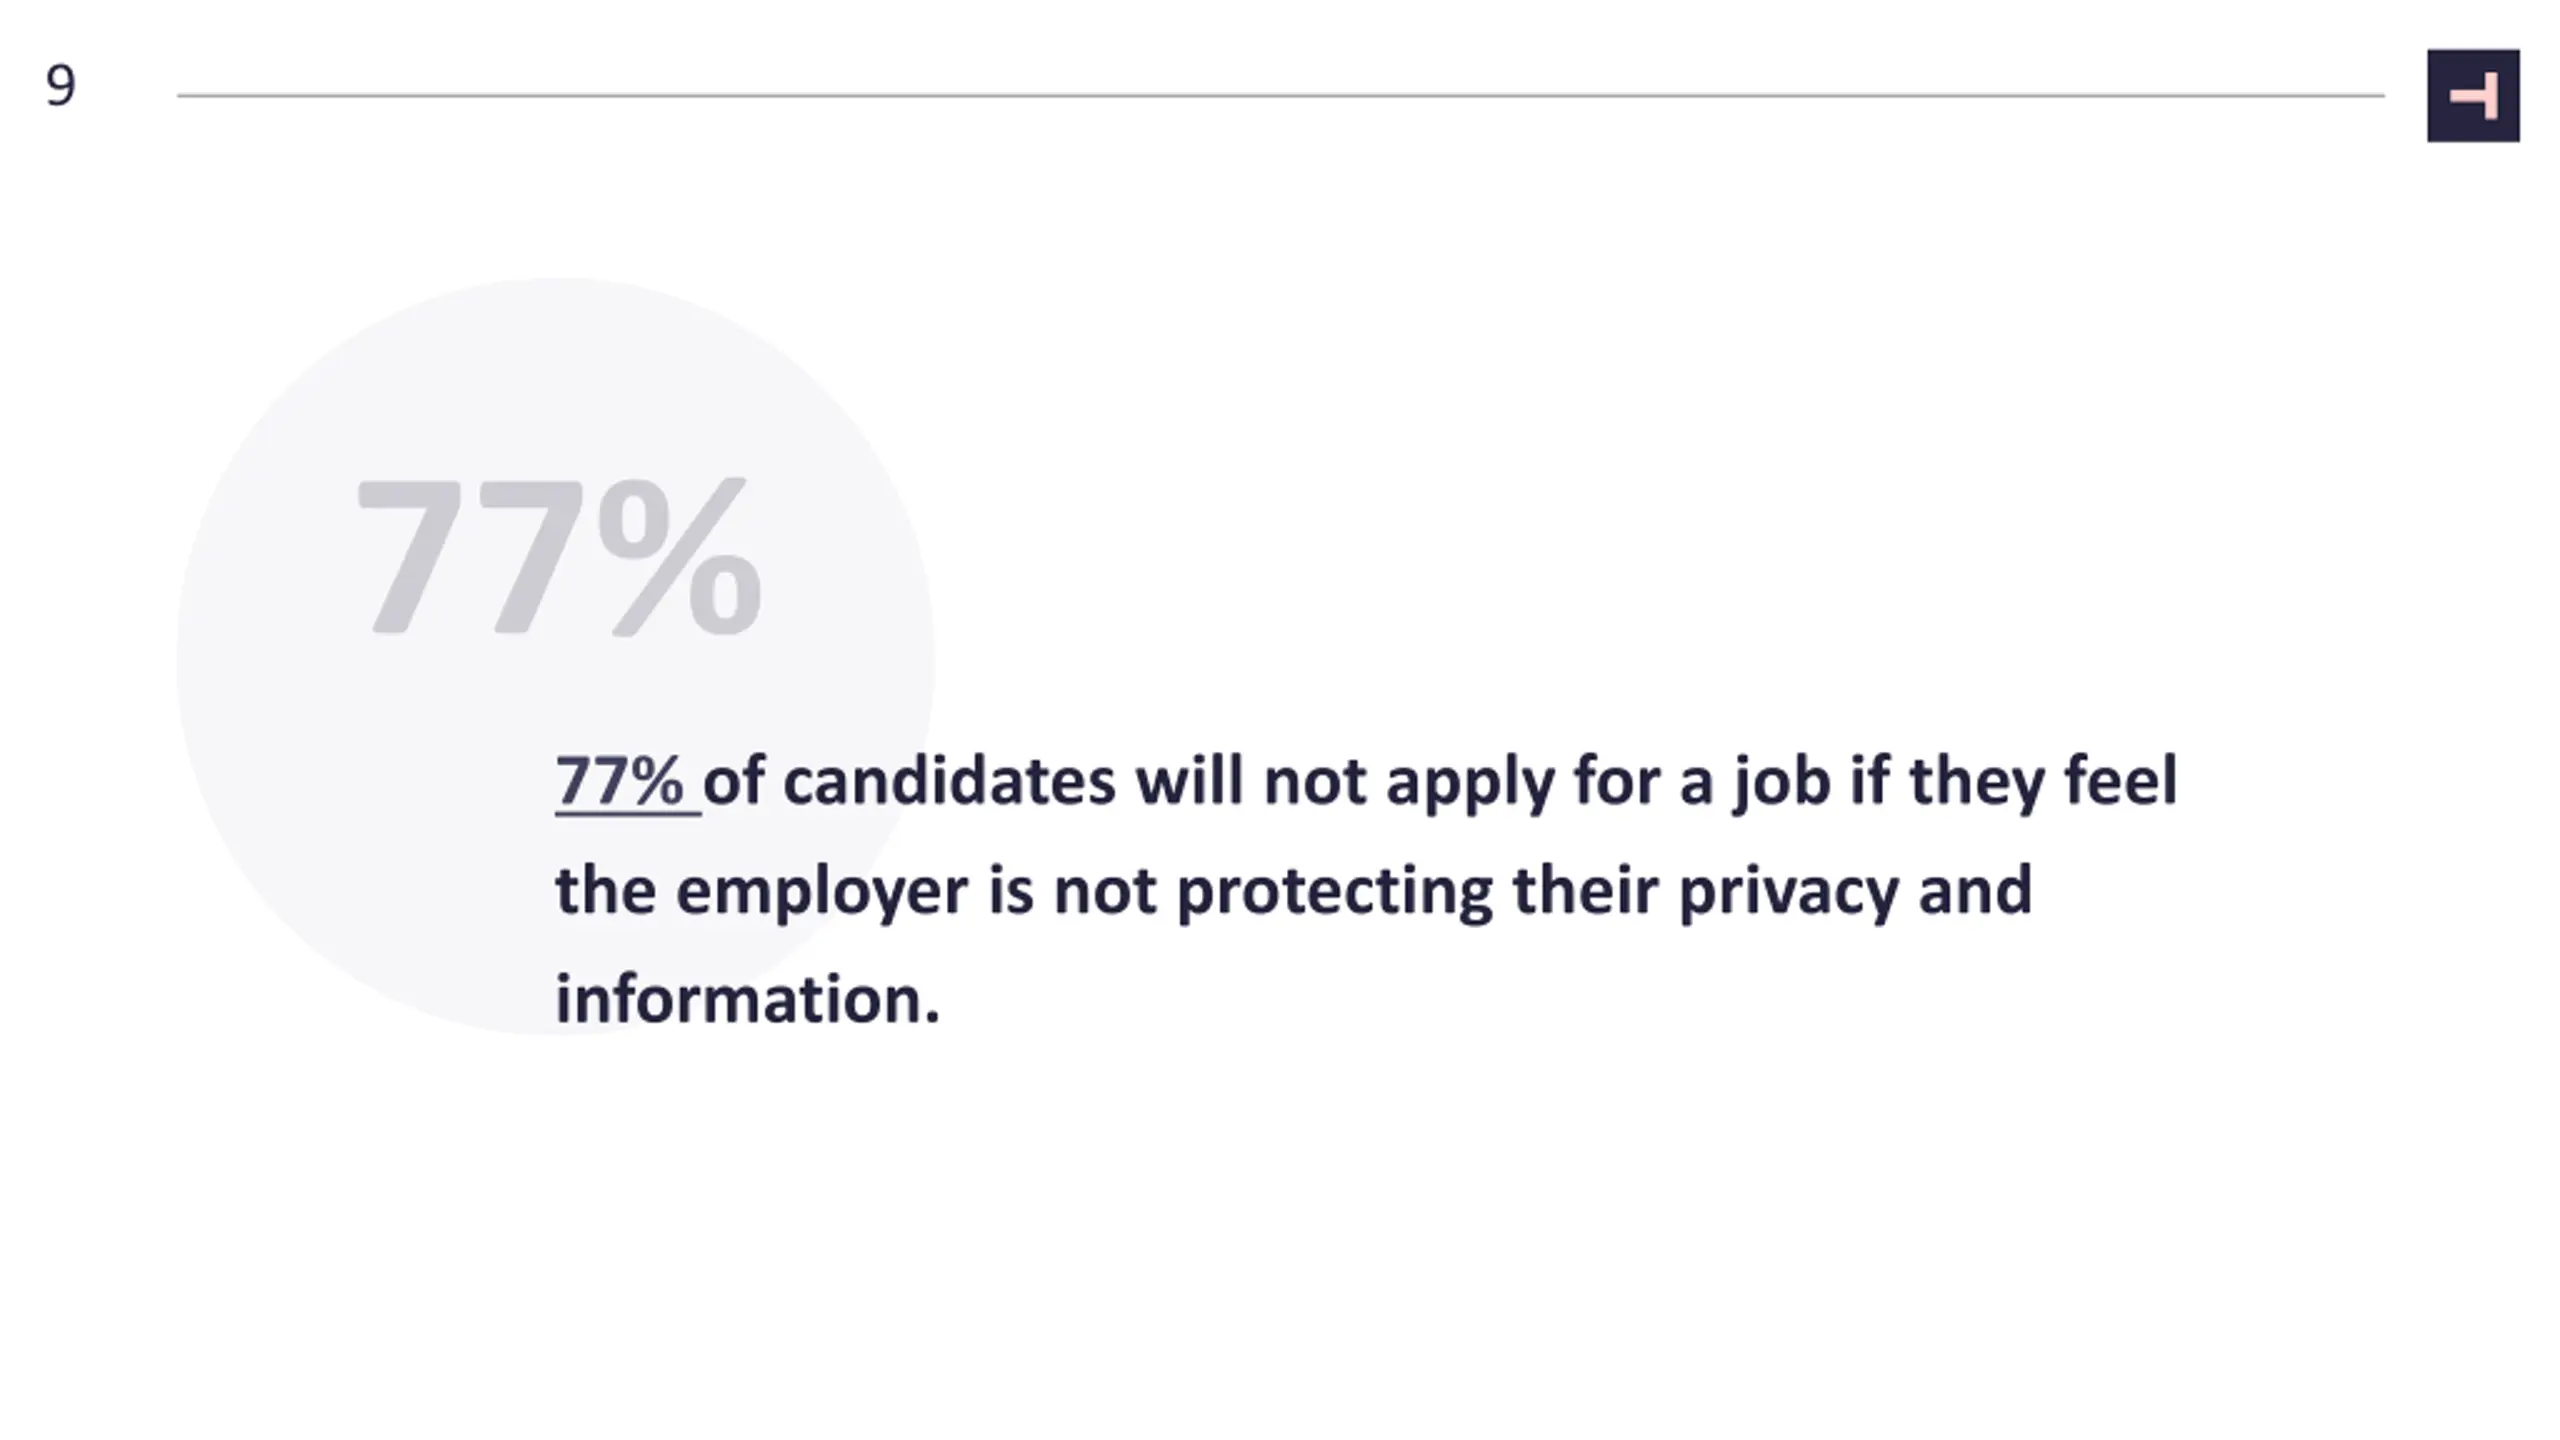Click the word "information." on the last line
The image size is (2560, 1440).
point(748,1000)
